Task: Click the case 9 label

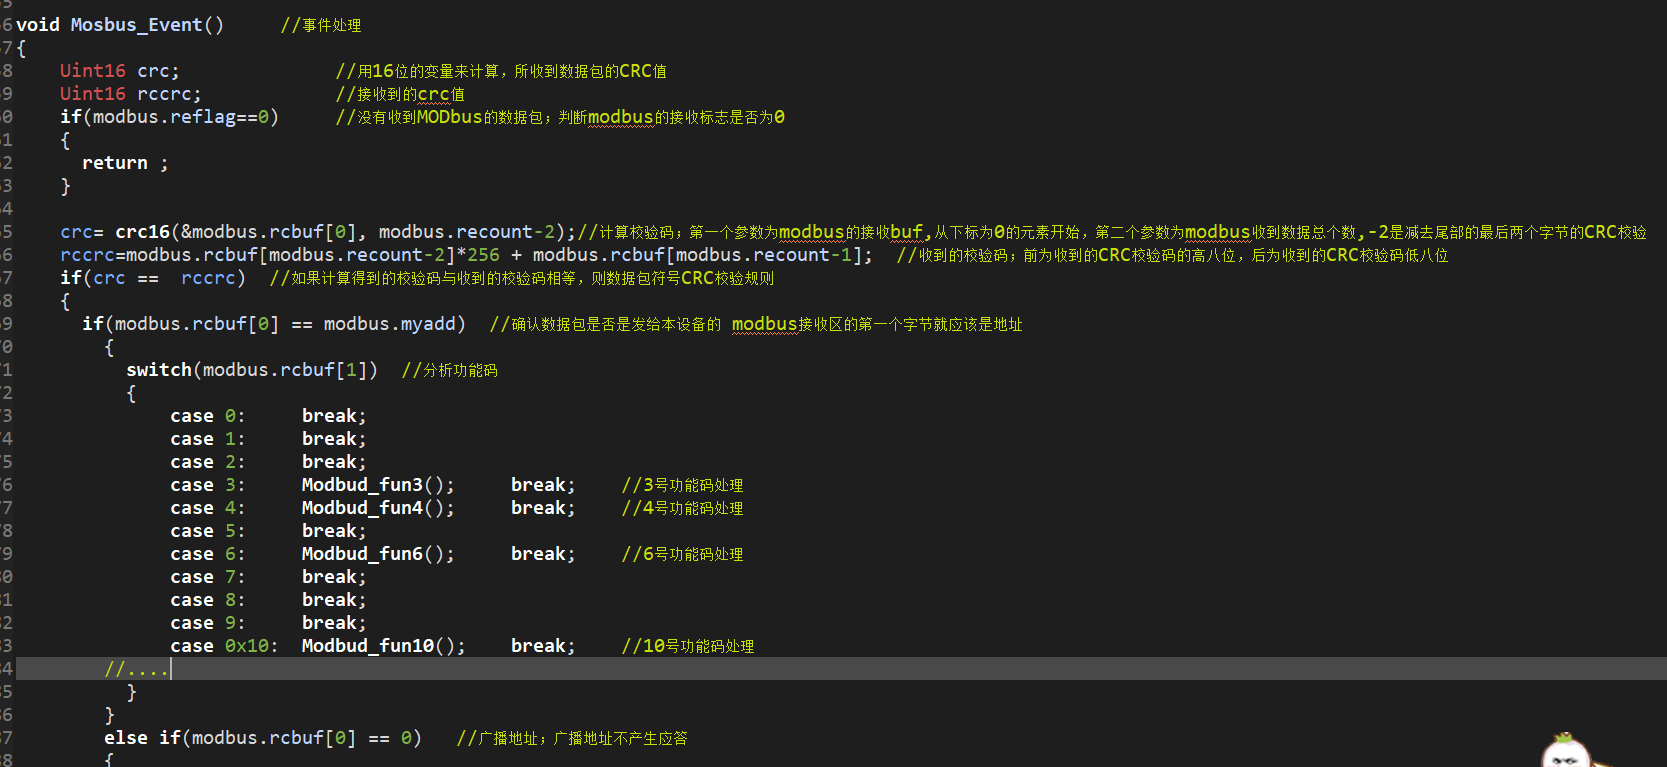Action: pos(208,623)
